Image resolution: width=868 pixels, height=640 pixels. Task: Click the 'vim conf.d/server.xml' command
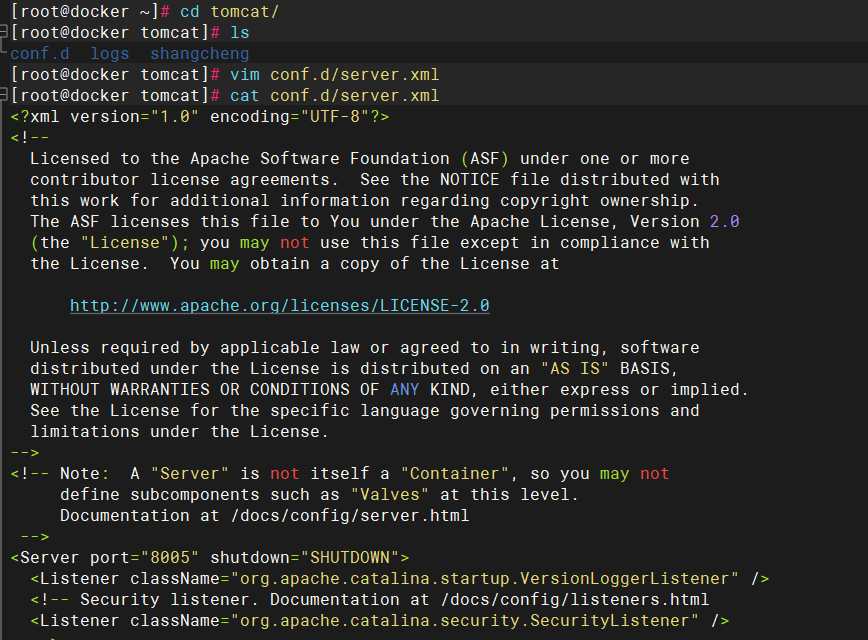(x=334, y=74)
